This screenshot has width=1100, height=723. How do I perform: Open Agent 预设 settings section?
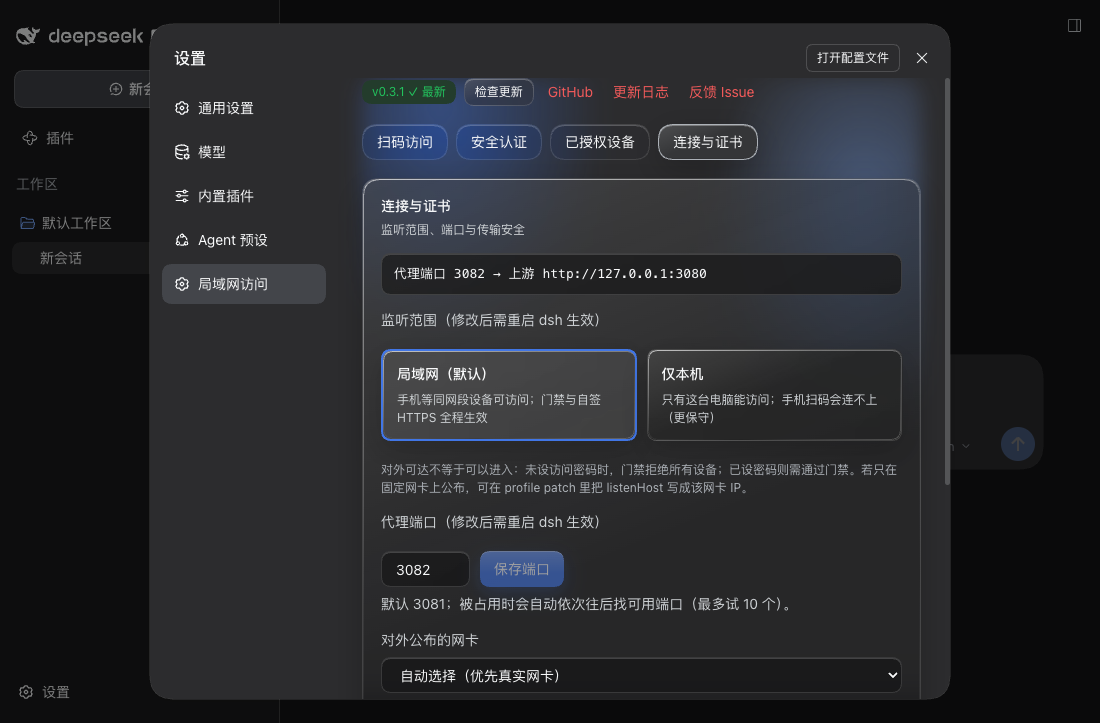[243, 240]
